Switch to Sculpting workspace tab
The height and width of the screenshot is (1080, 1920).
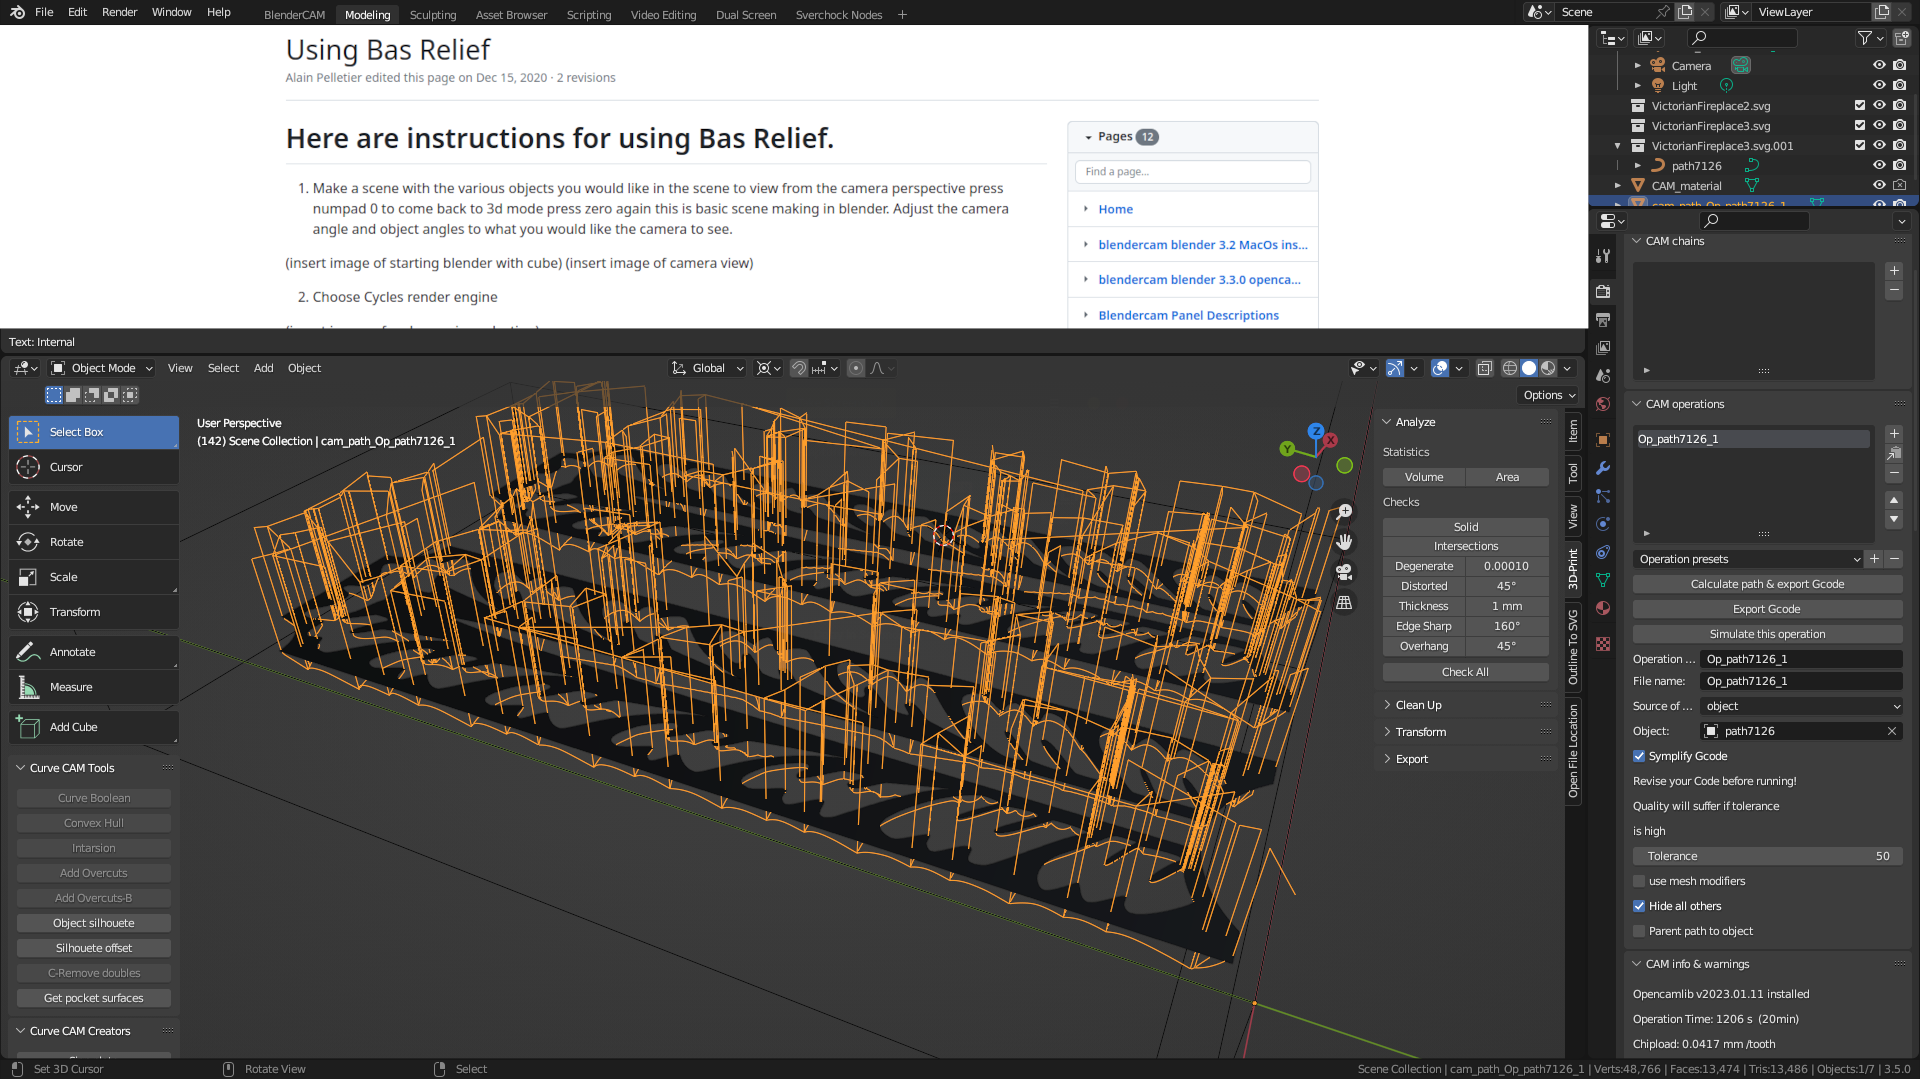[x=433, y=14]
